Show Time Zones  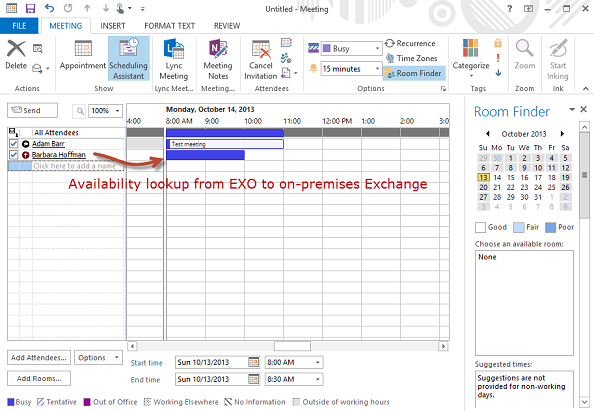pyautogui.click(x=411, y=58)
